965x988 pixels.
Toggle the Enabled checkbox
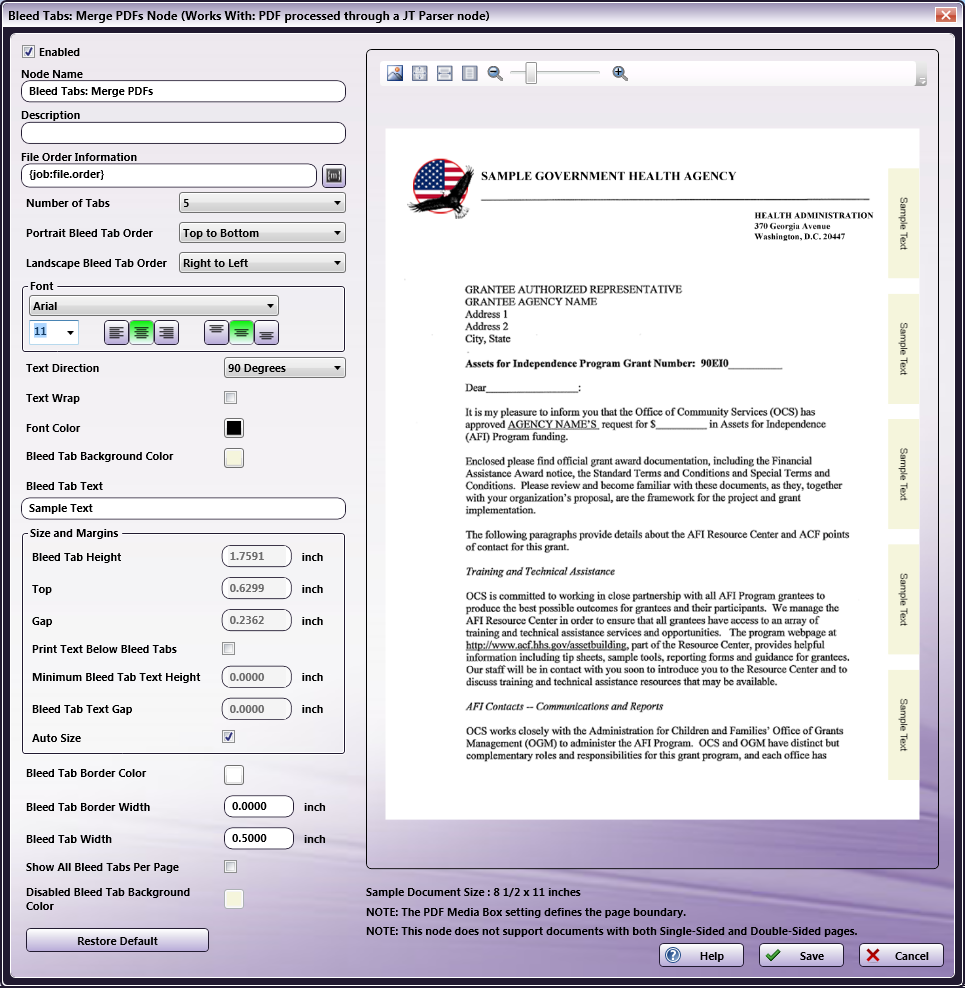pos(28,52)
